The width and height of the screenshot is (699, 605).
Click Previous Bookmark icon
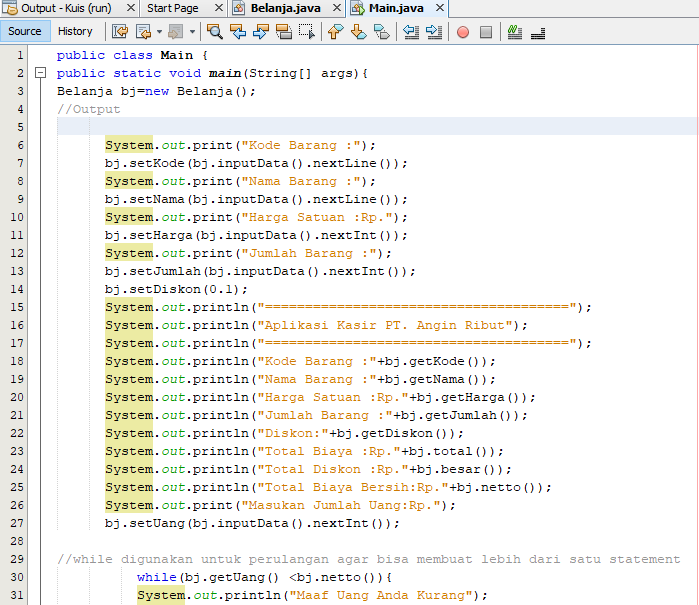(335, 32)
